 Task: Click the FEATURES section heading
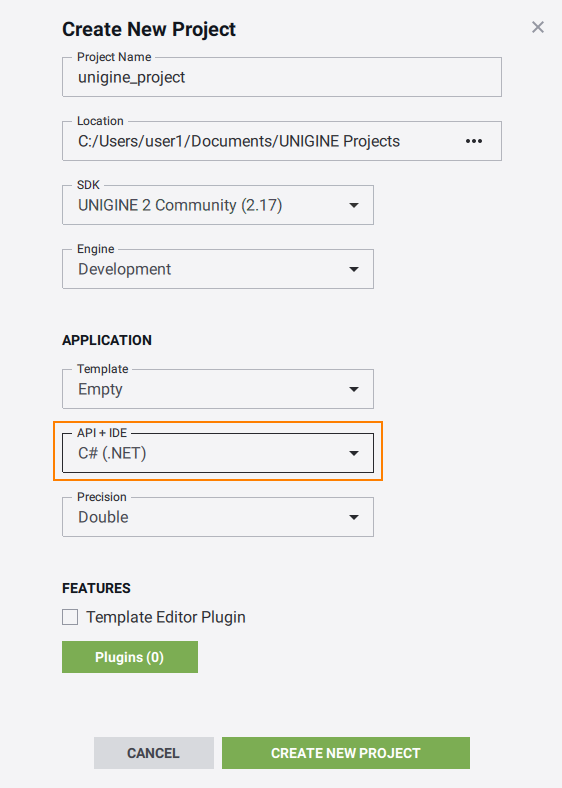coord(97,588)
